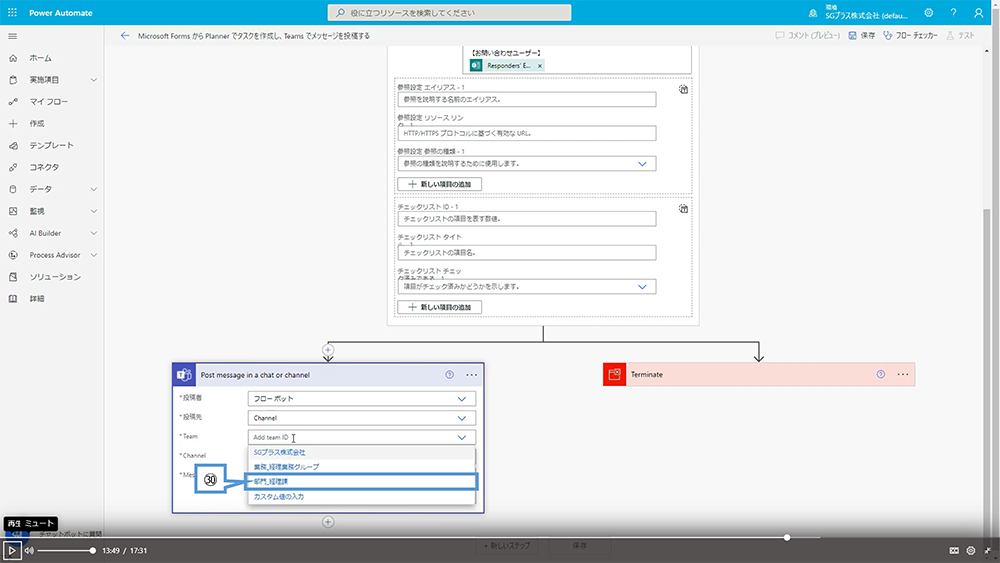Open settings gear in header

pyautogui.click(x=929, y=13)
